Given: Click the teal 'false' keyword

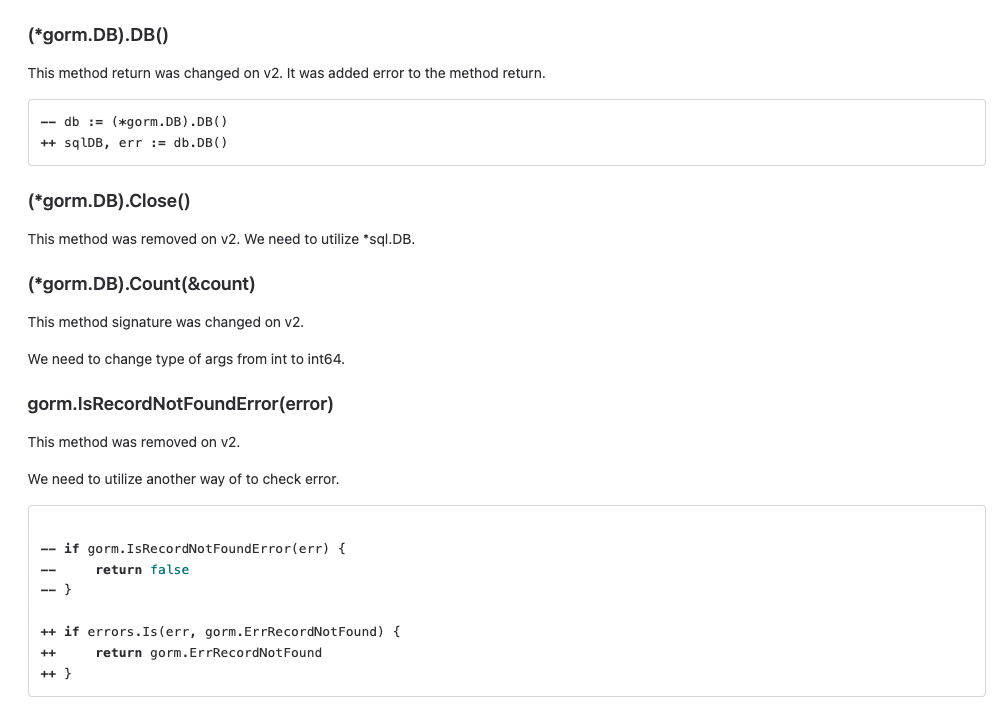Looking at the screenshot, I should pos(170,570).
